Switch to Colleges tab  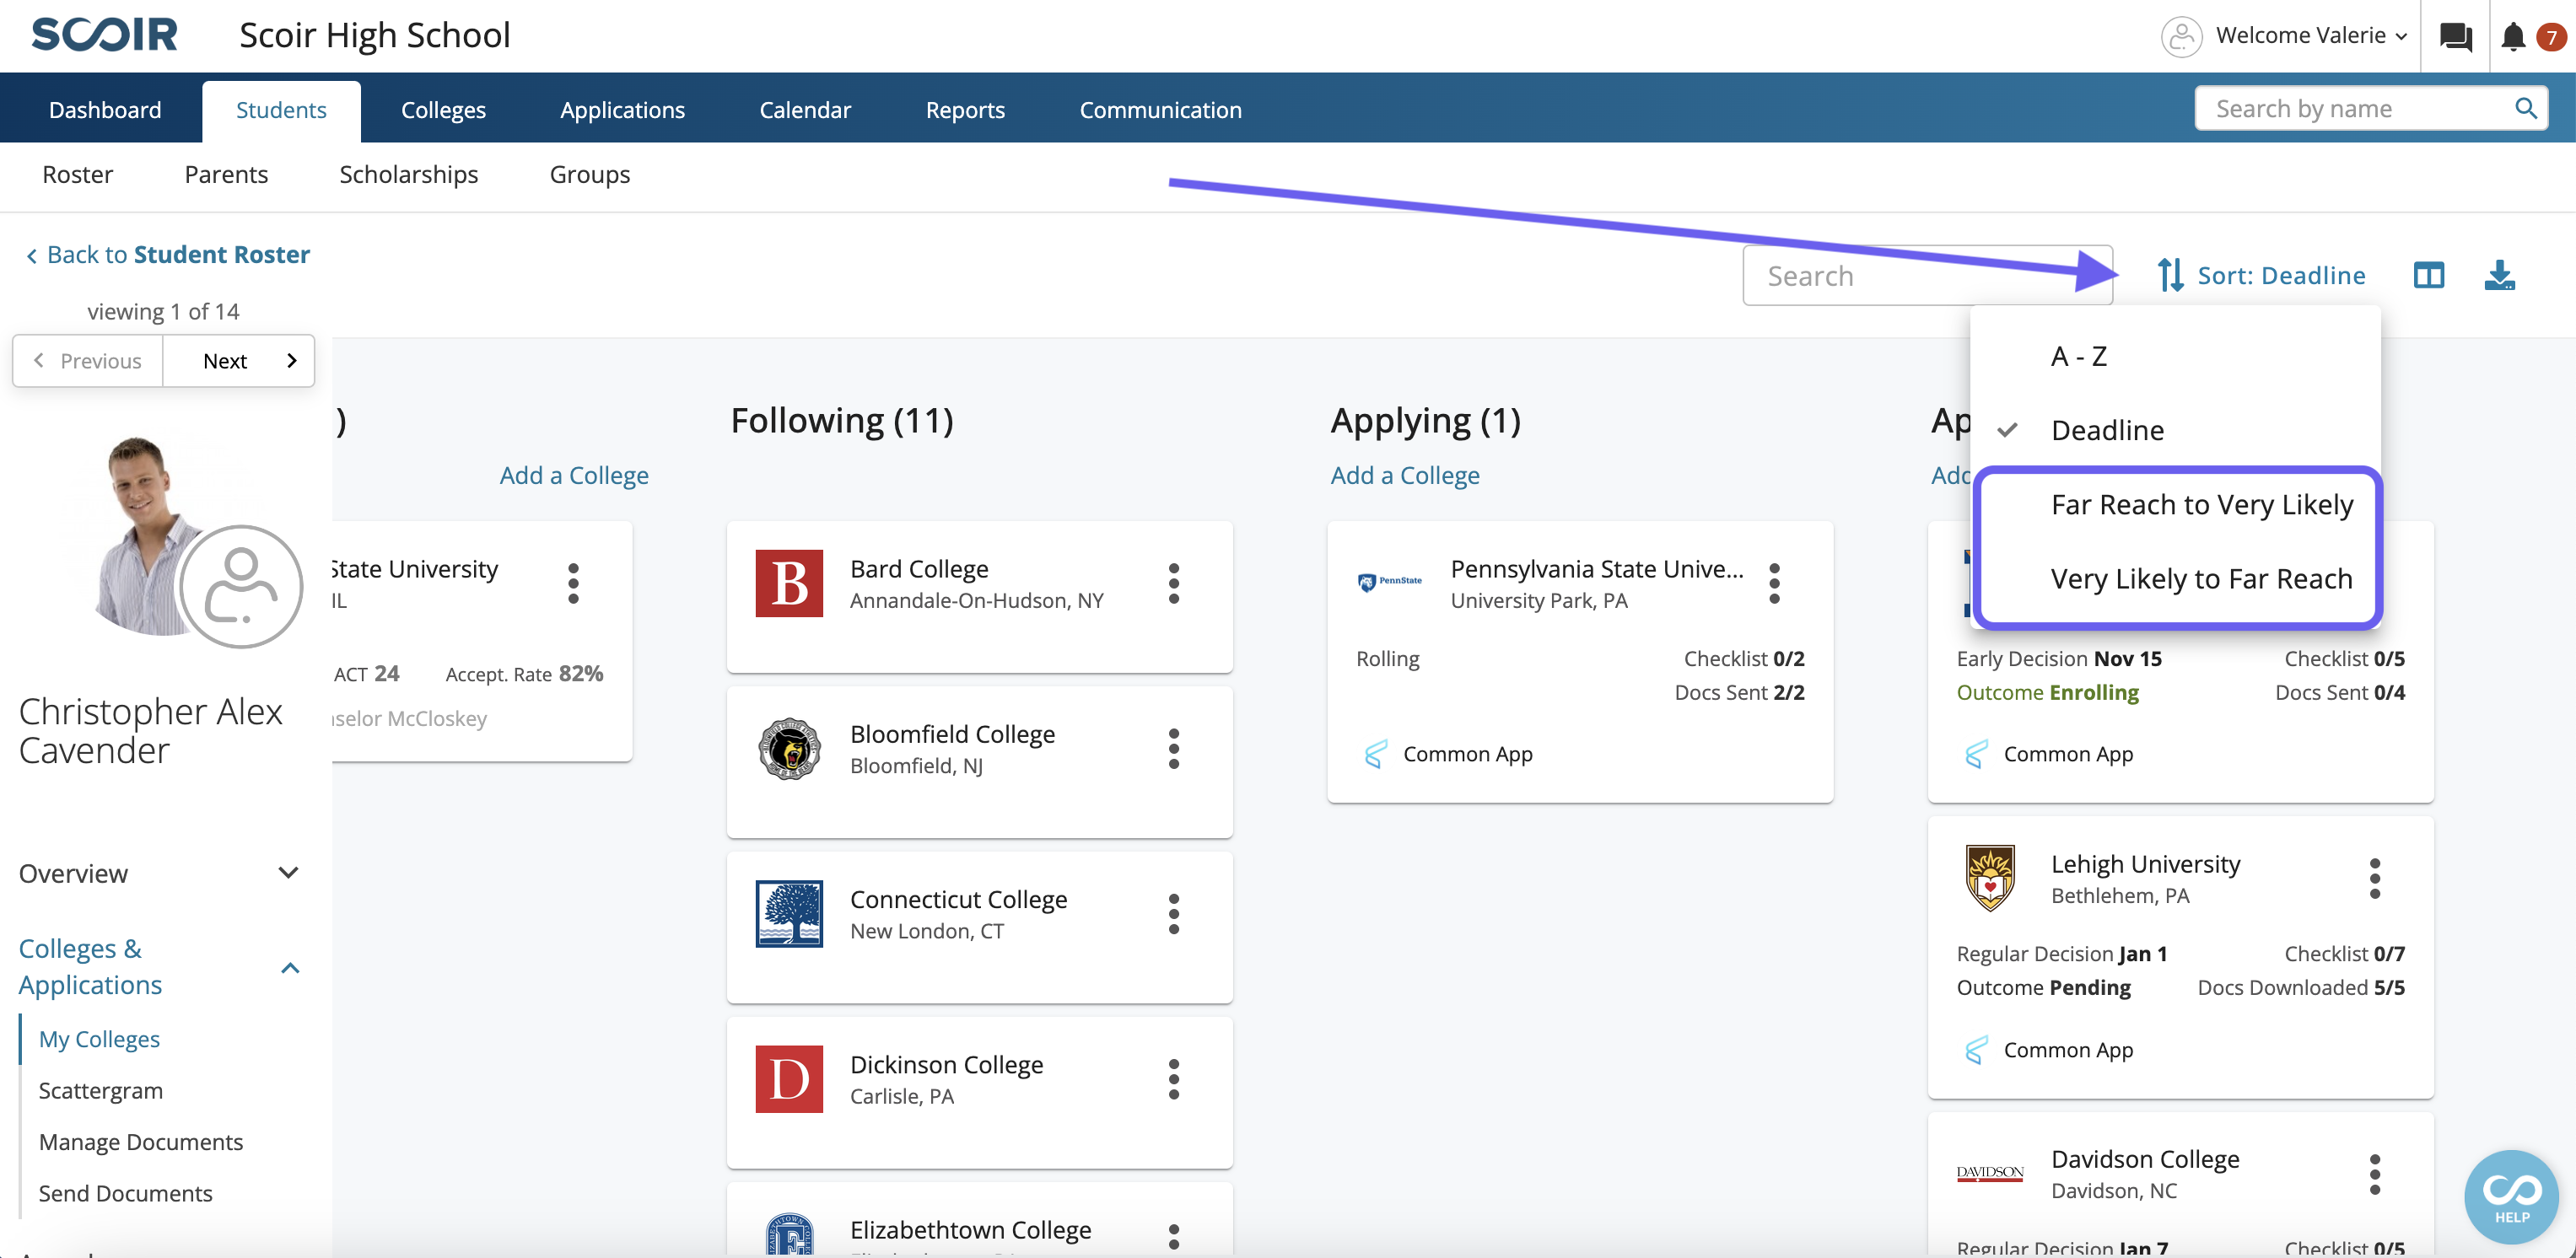coord(443,110)
